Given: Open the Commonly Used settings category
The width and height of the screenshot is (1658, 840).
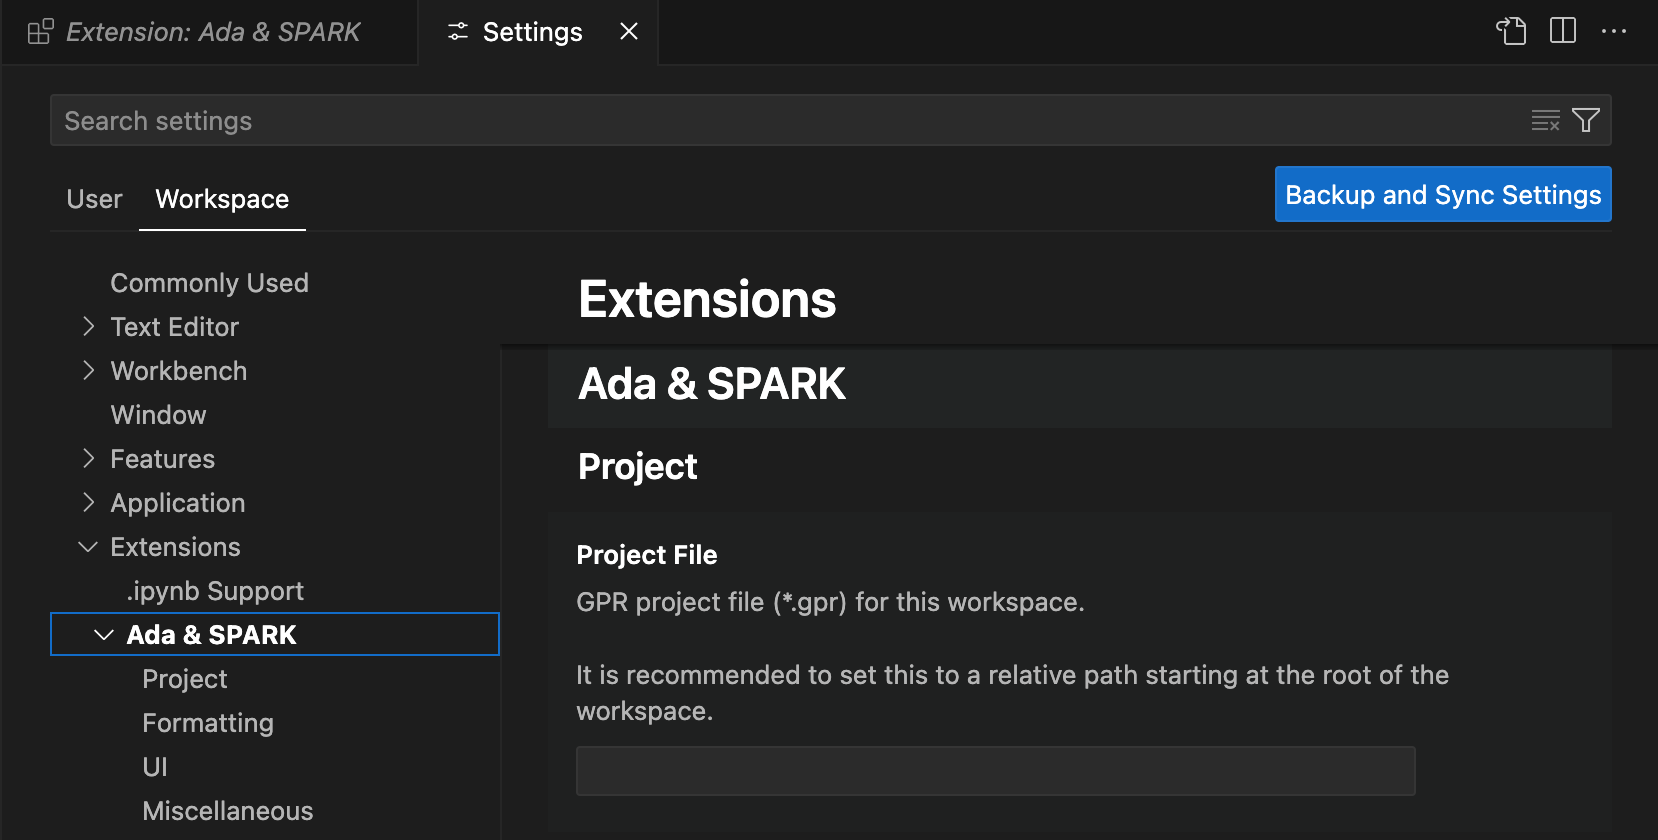Looking at the screenshot, I should click(x=209, y=283).
